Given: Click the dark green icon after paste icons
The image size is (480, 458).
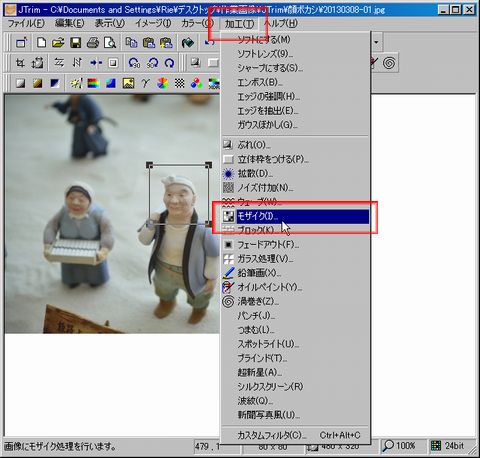Looking at the screenshot, I should tap(188, 43).
